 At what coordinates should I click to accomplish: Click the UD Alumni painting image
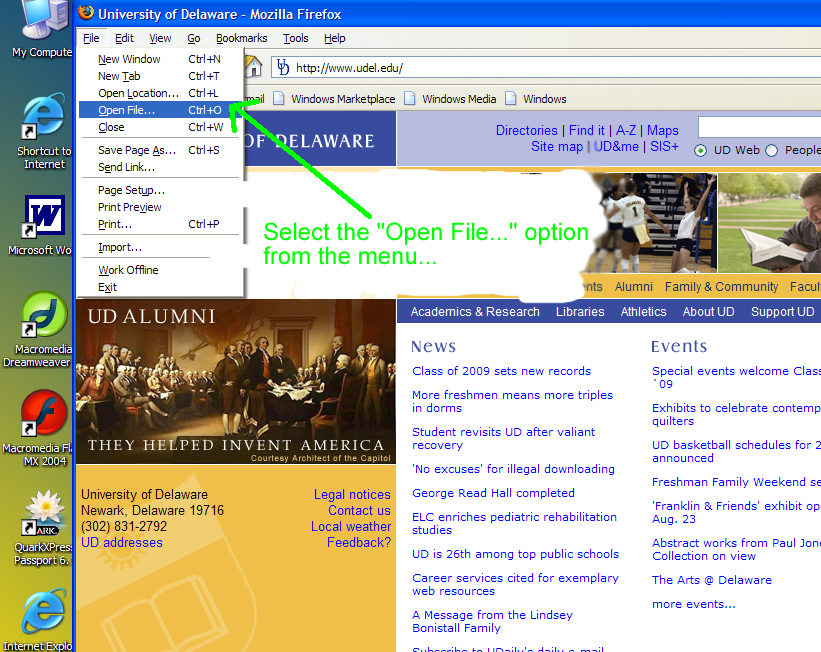(236, 382)
